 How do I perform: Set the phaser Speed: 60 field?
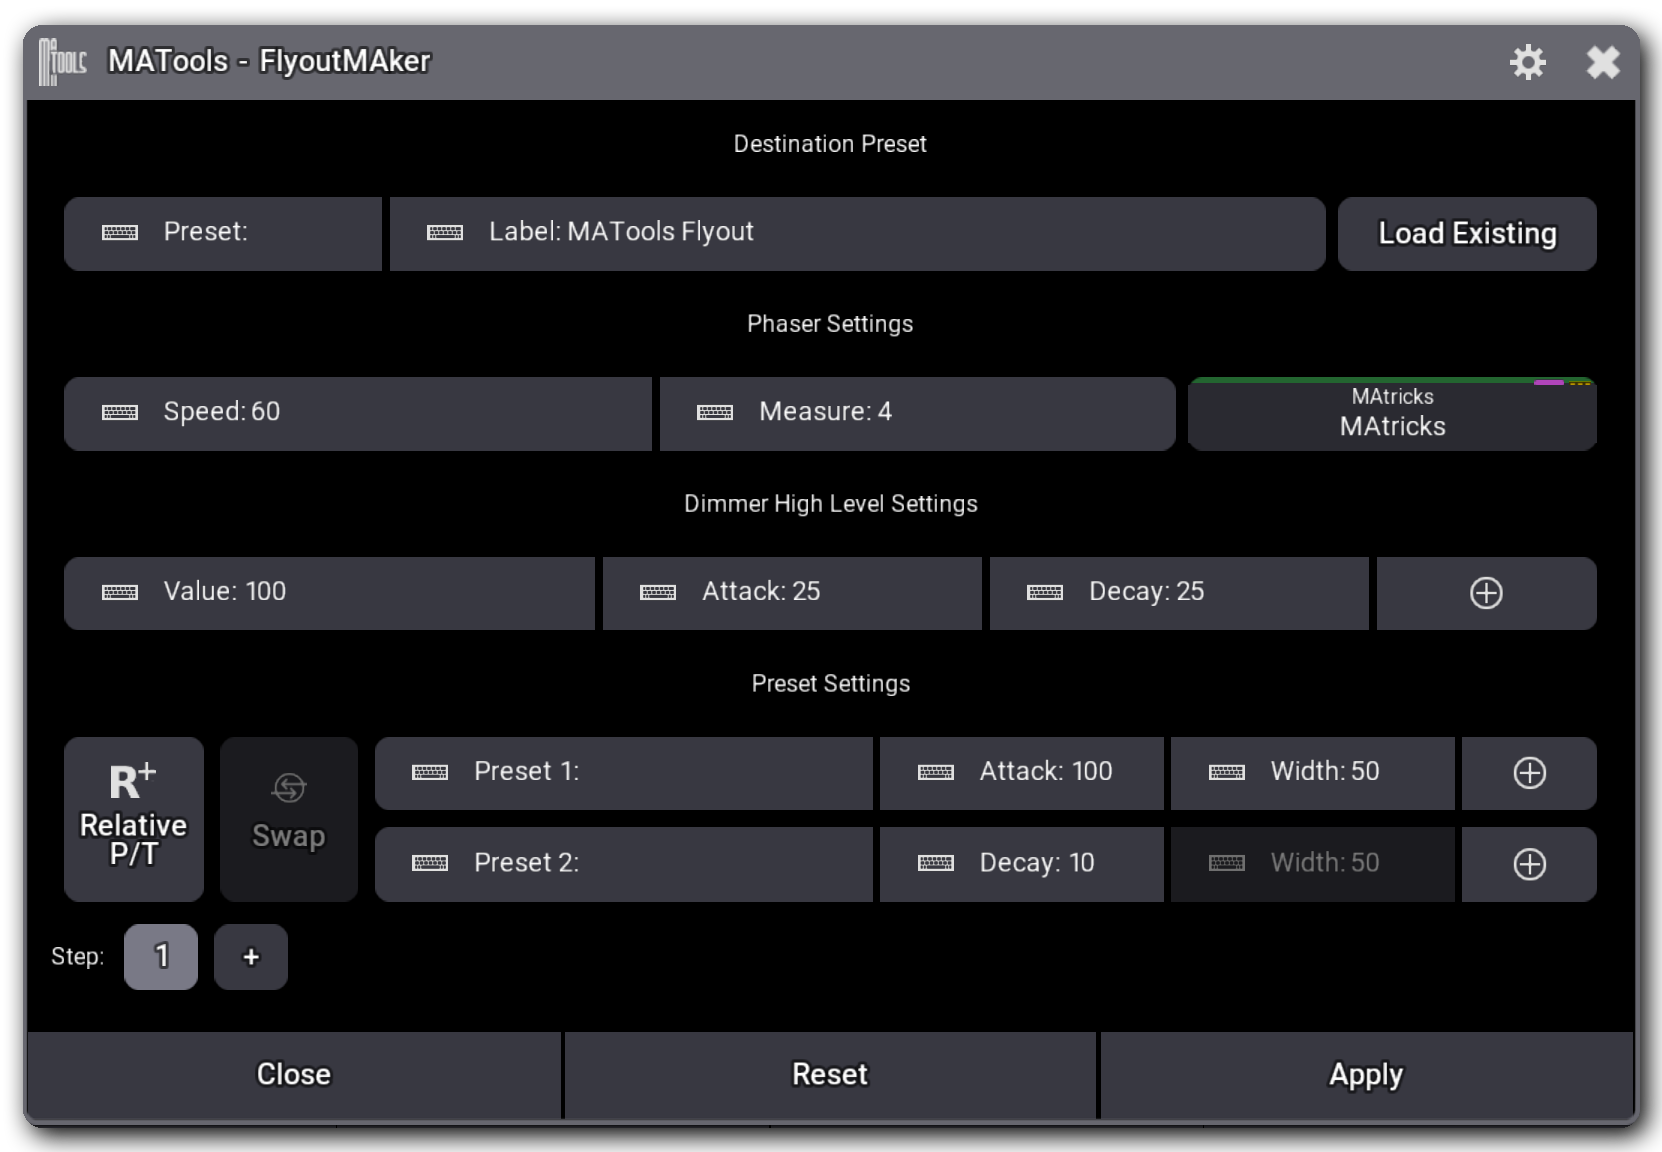click(358, 413)
